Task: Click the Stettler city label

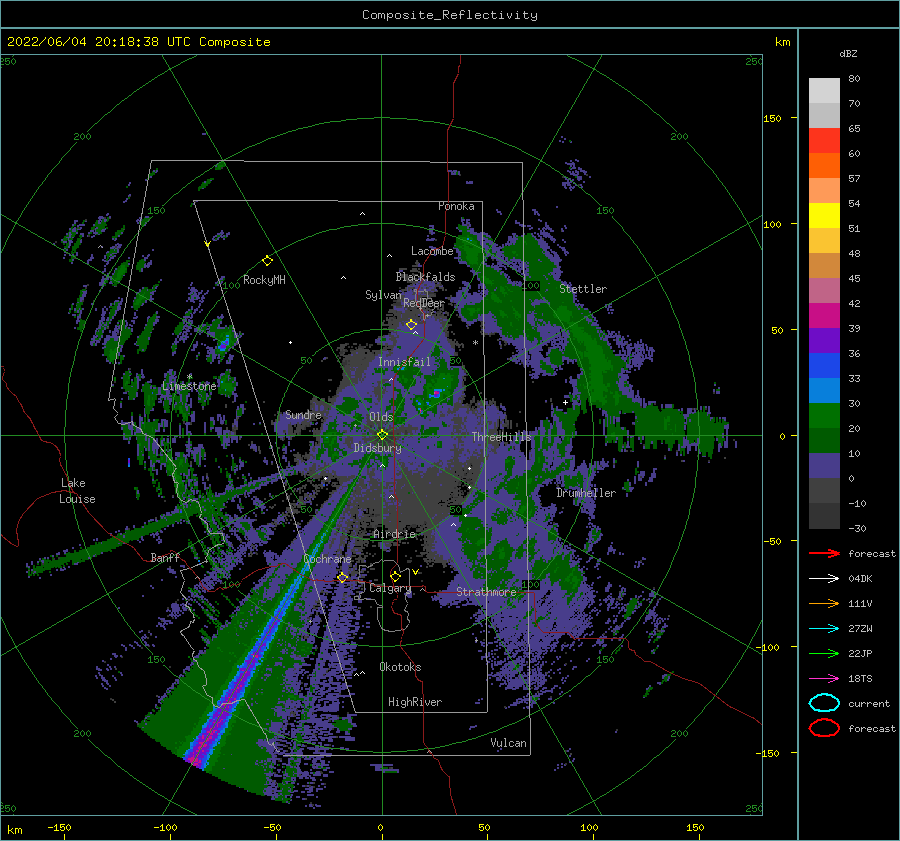Action: tap(583, 289)
